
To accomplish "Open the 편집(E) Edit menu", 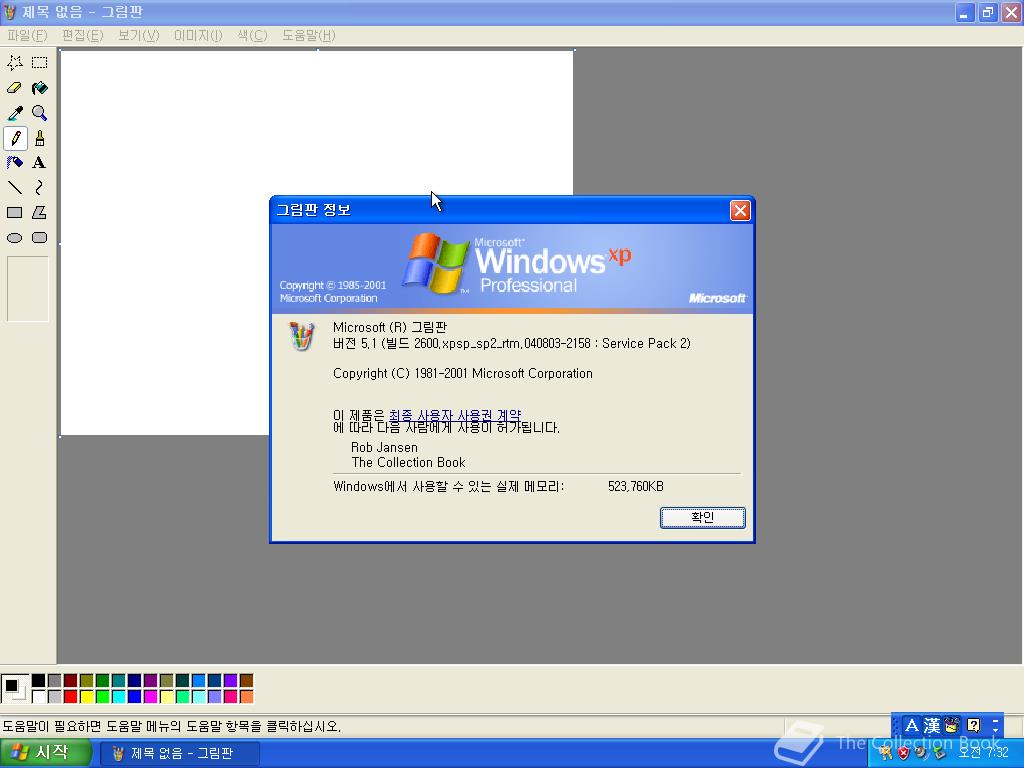I will [82, 35].
